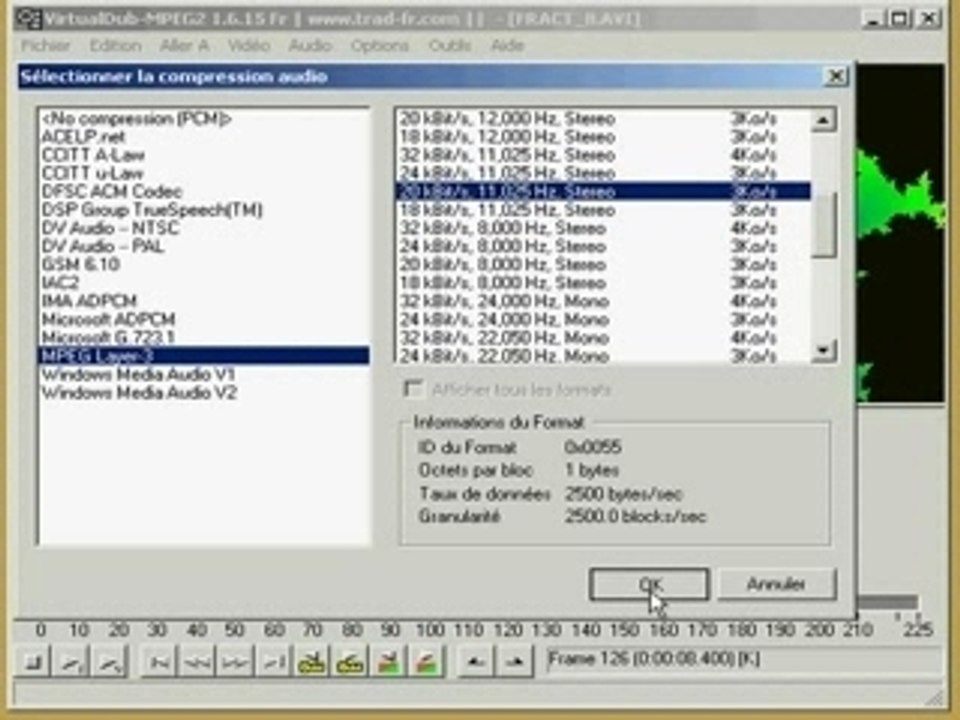Go to previous keyframe using yellow key icon

312,662
